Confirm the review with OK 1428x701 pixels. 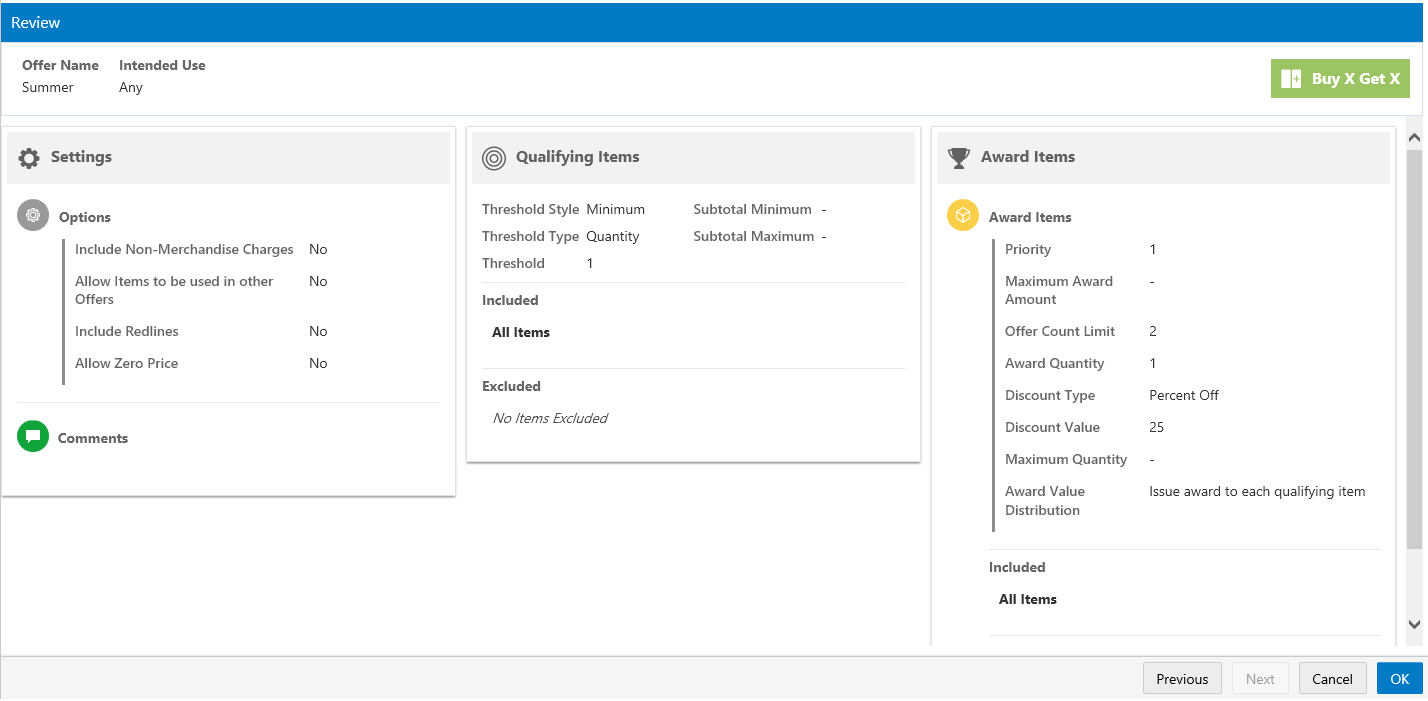click(x=1400, y=679)
